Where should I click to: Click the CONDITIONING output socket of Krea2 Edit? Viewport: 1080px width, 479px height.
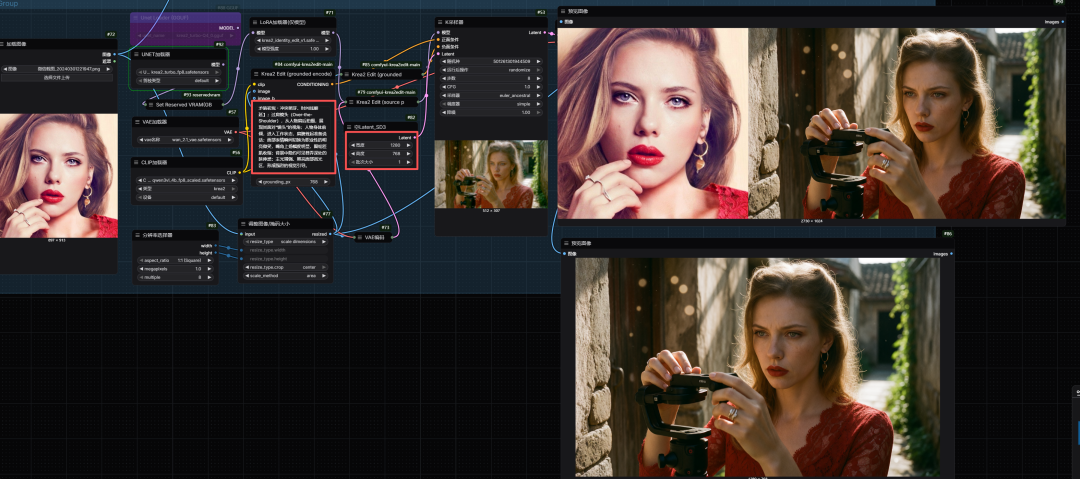click(333, 85)
